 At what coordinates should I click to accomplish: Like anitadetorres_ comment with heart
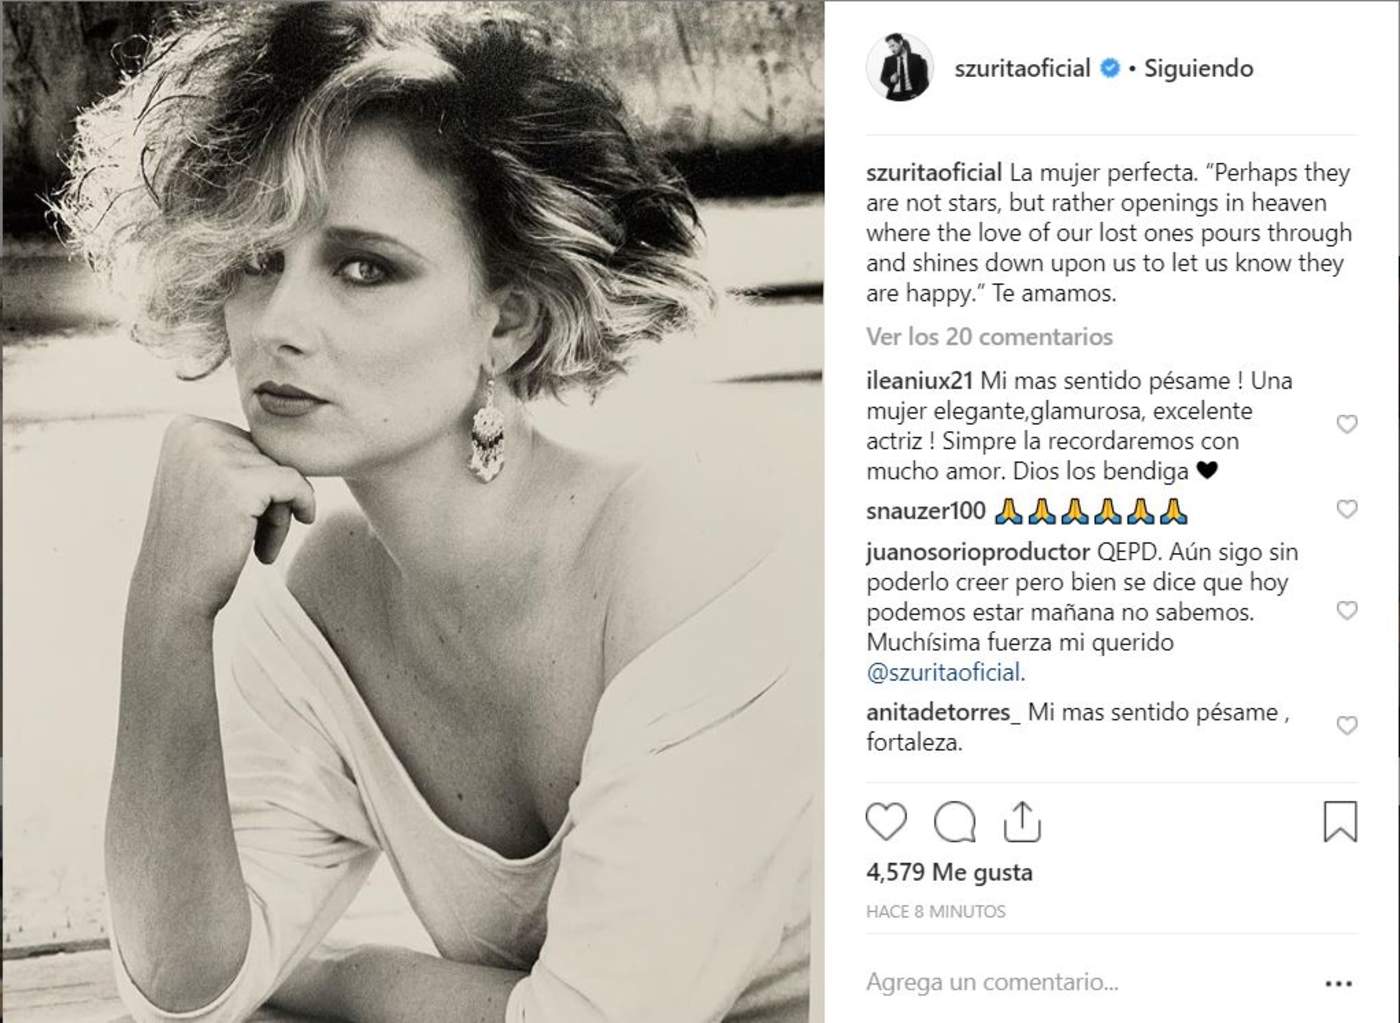pyautogui.click(x=1347, y=726)
